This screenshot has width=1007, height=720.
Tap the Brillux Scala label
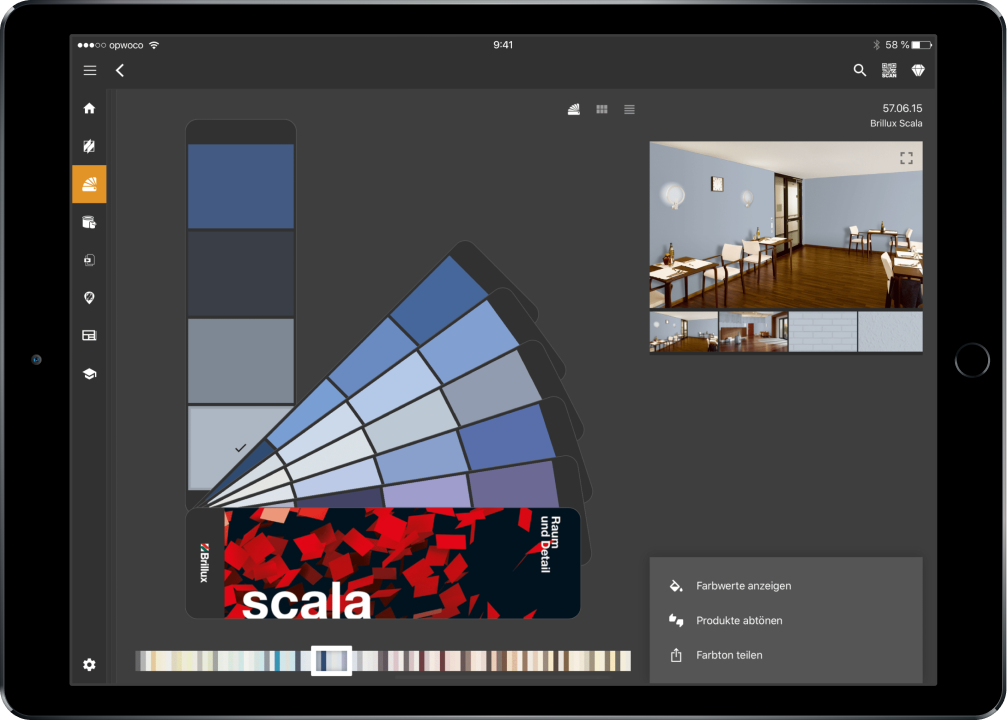pos(896,123)
